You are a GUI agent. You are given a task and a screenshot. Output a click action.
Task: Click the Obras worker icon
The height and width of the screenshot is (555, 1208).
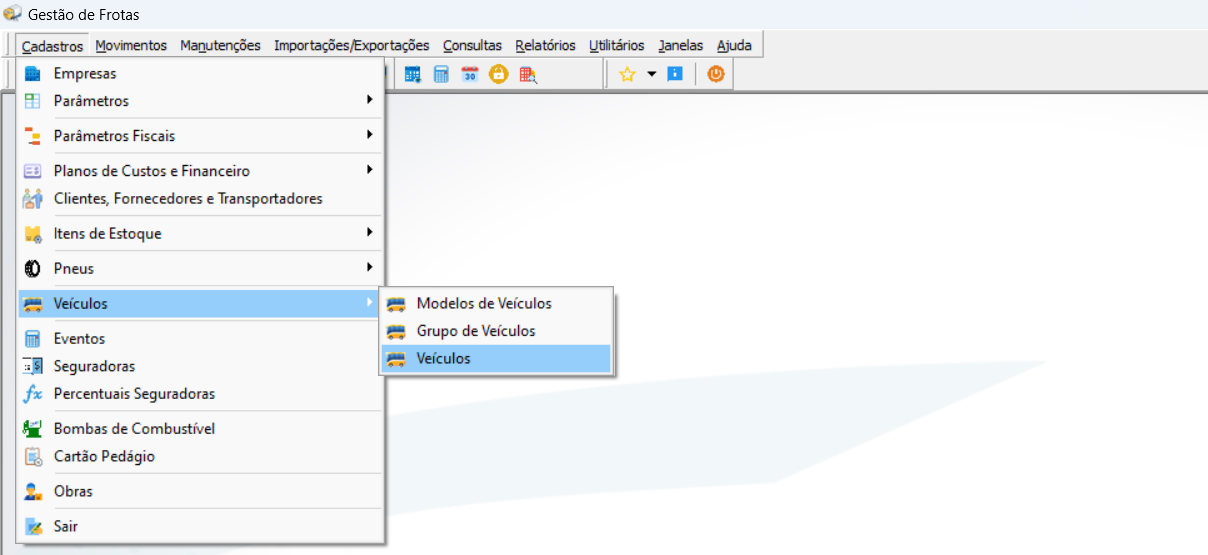click(x=33, y=492)
